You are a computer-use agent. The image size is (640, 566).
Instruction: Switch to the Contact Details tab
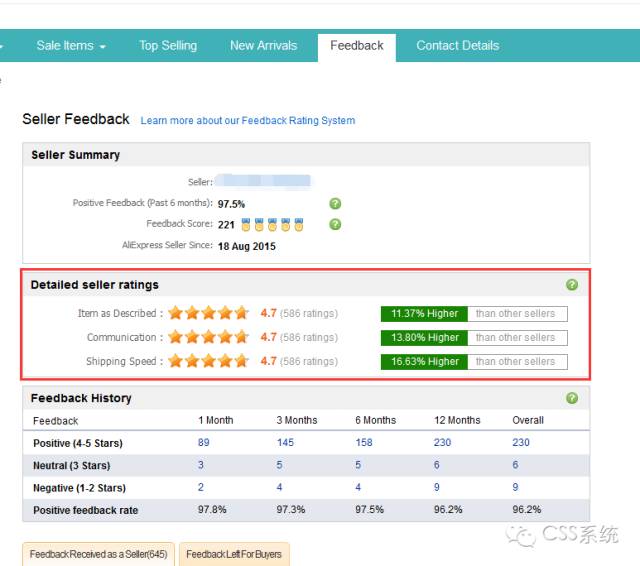pos(457,46)
